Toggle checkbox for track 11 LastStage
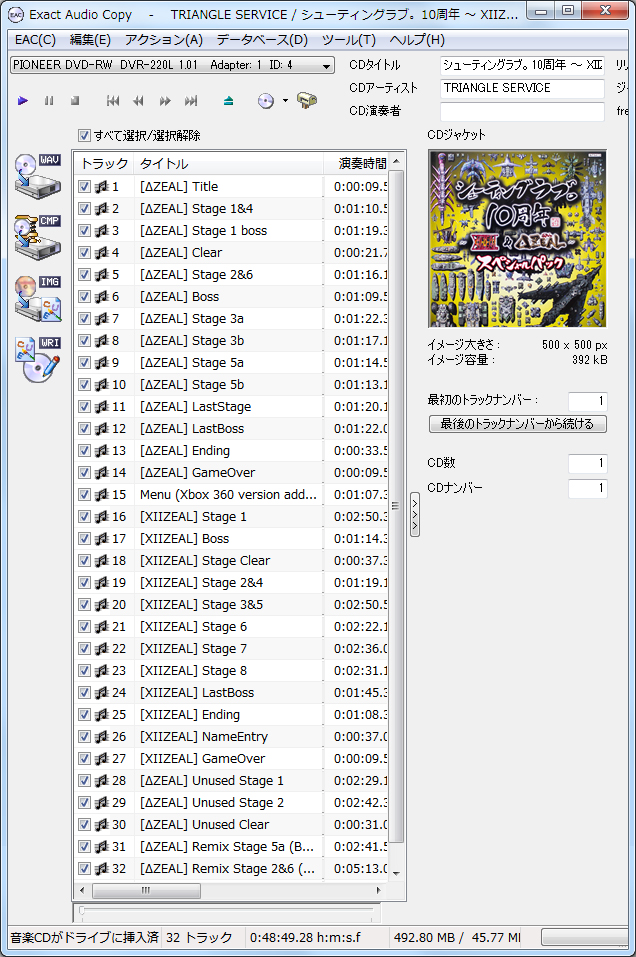636x957 pixels. [x=84, y=406]
